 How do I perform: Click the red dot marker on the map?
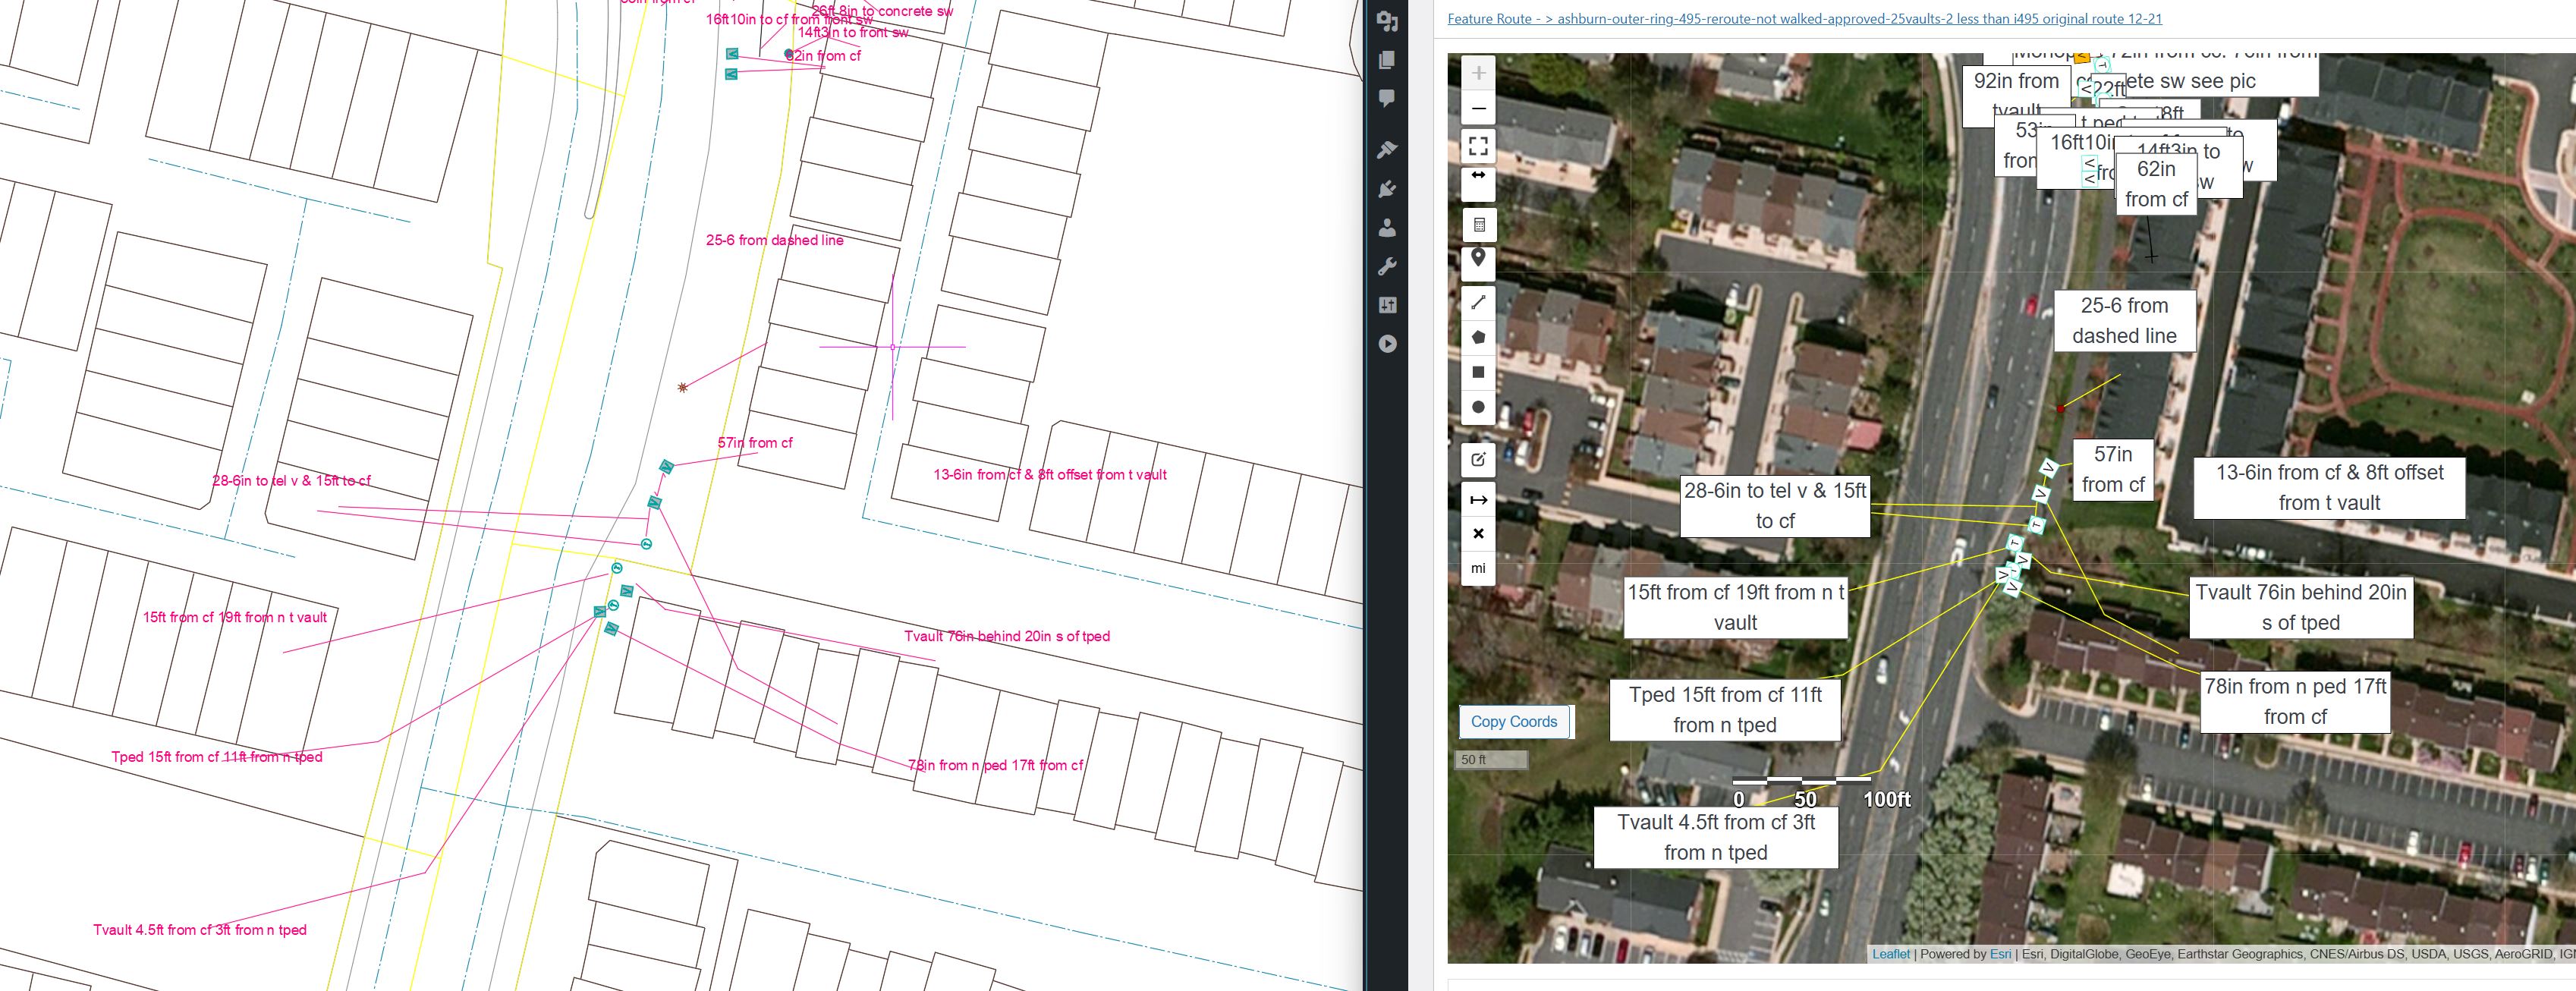point(2060,409)
